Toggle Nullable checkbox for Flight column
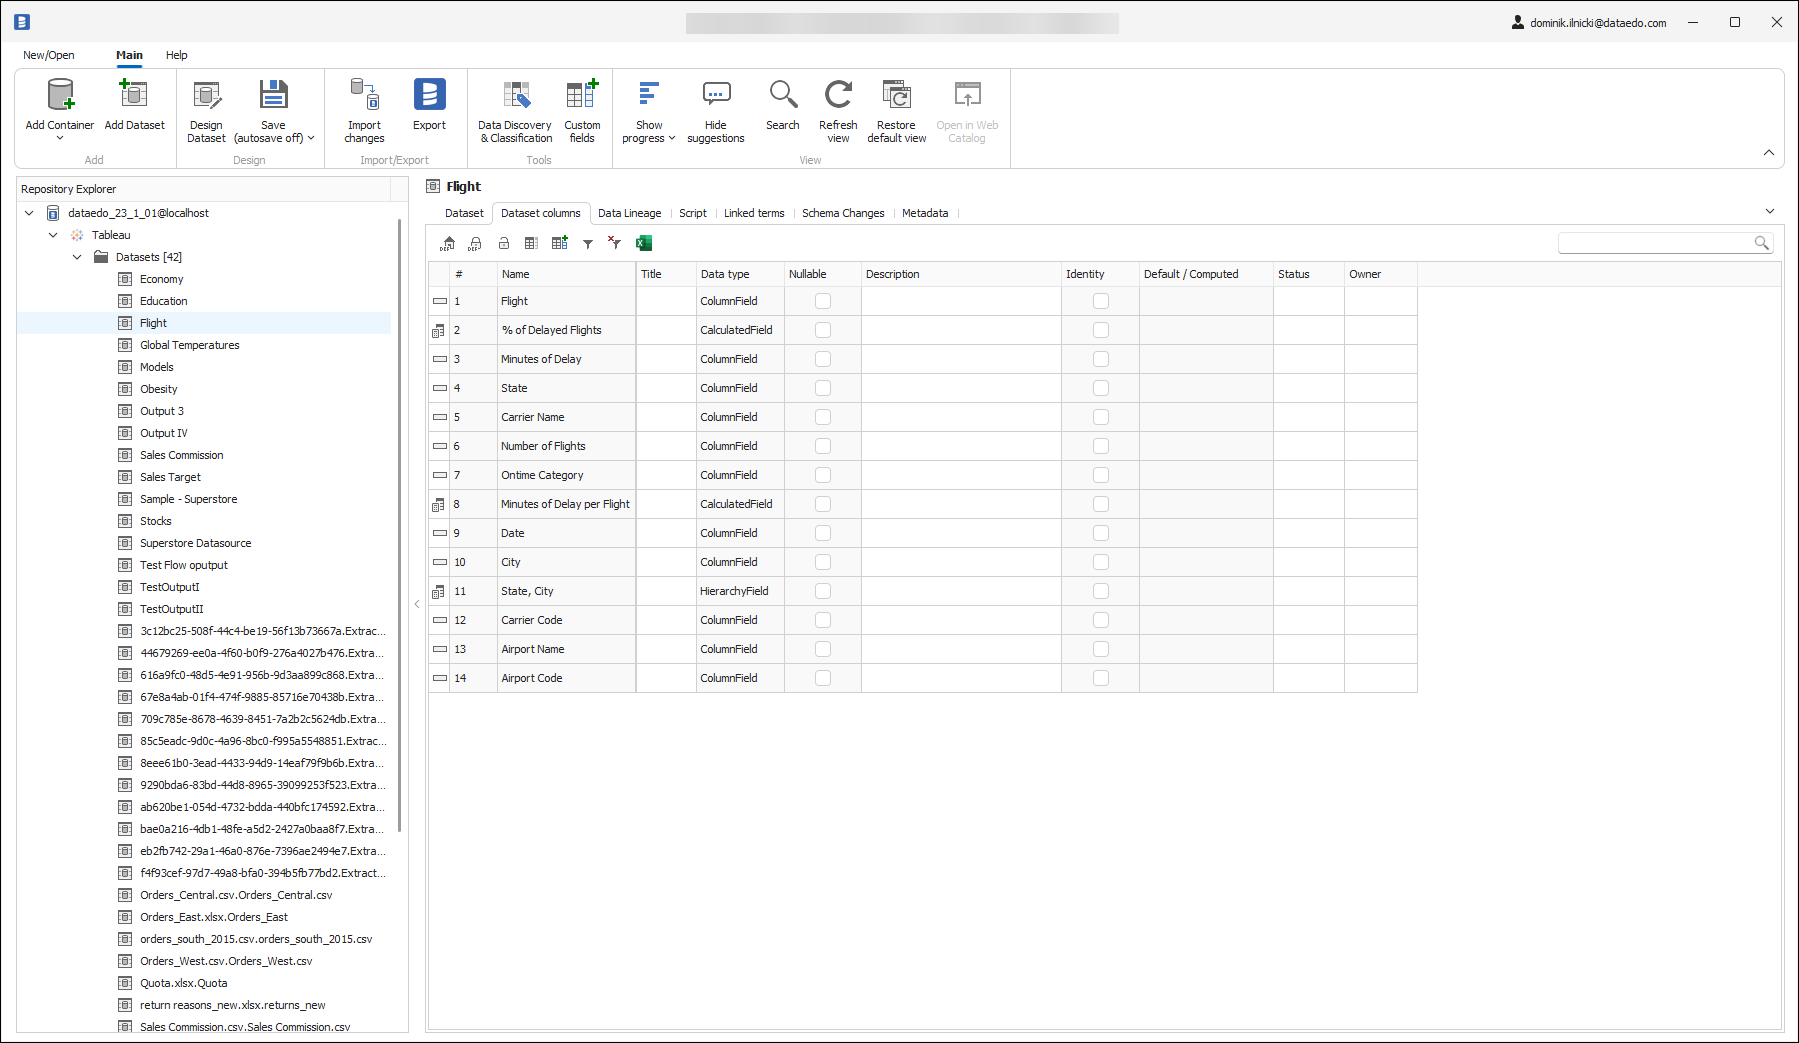 (x=822, y=301)
